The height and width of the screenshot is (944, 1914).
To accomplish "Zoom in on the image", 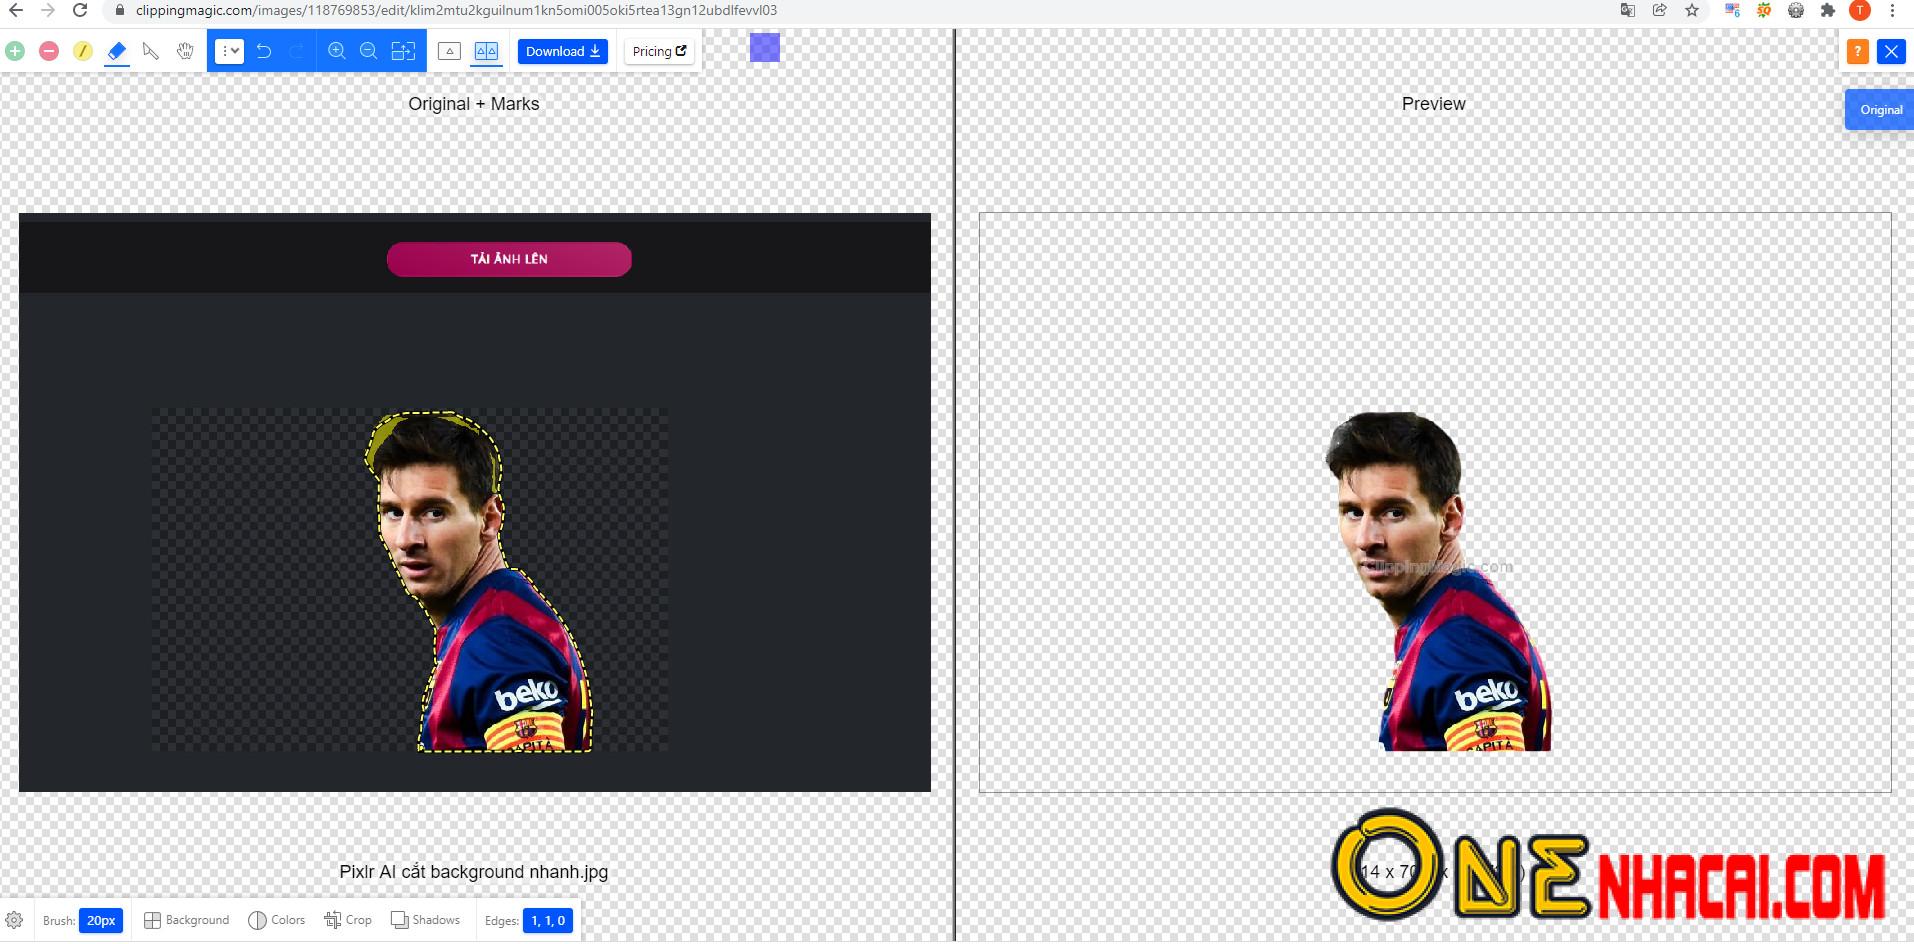I will [337, 51].
